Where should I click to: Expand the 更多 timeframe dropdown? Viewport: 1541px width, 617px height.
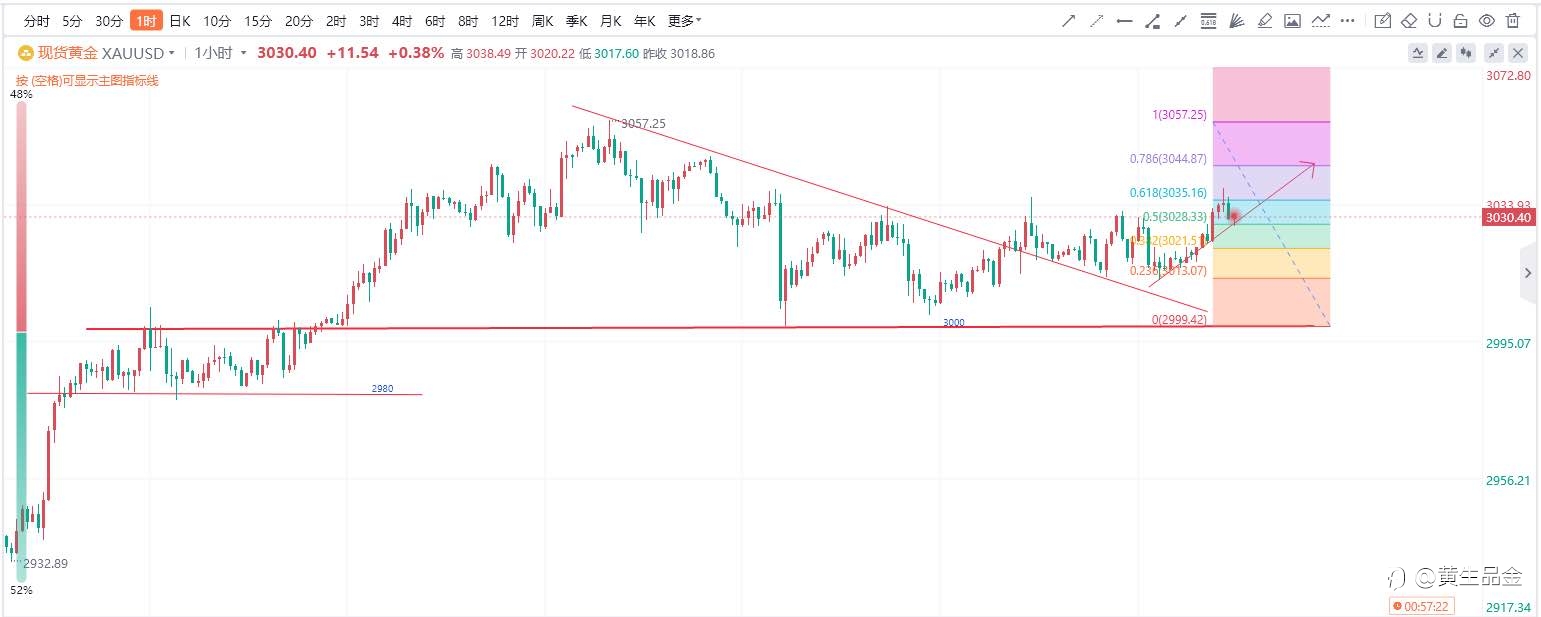click(x=684, y=20)
